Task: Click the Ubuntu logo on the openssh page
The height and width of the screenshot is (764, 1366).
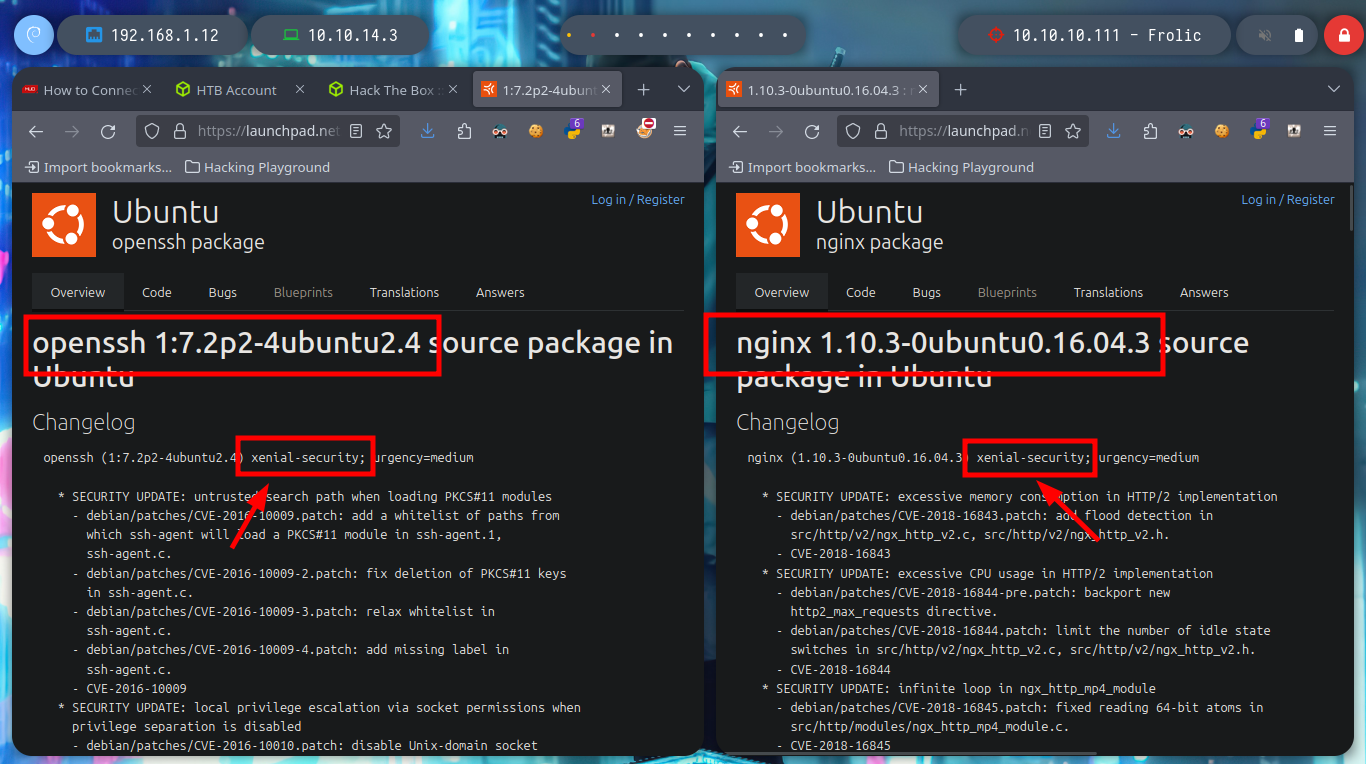Action: click(64, 225)
